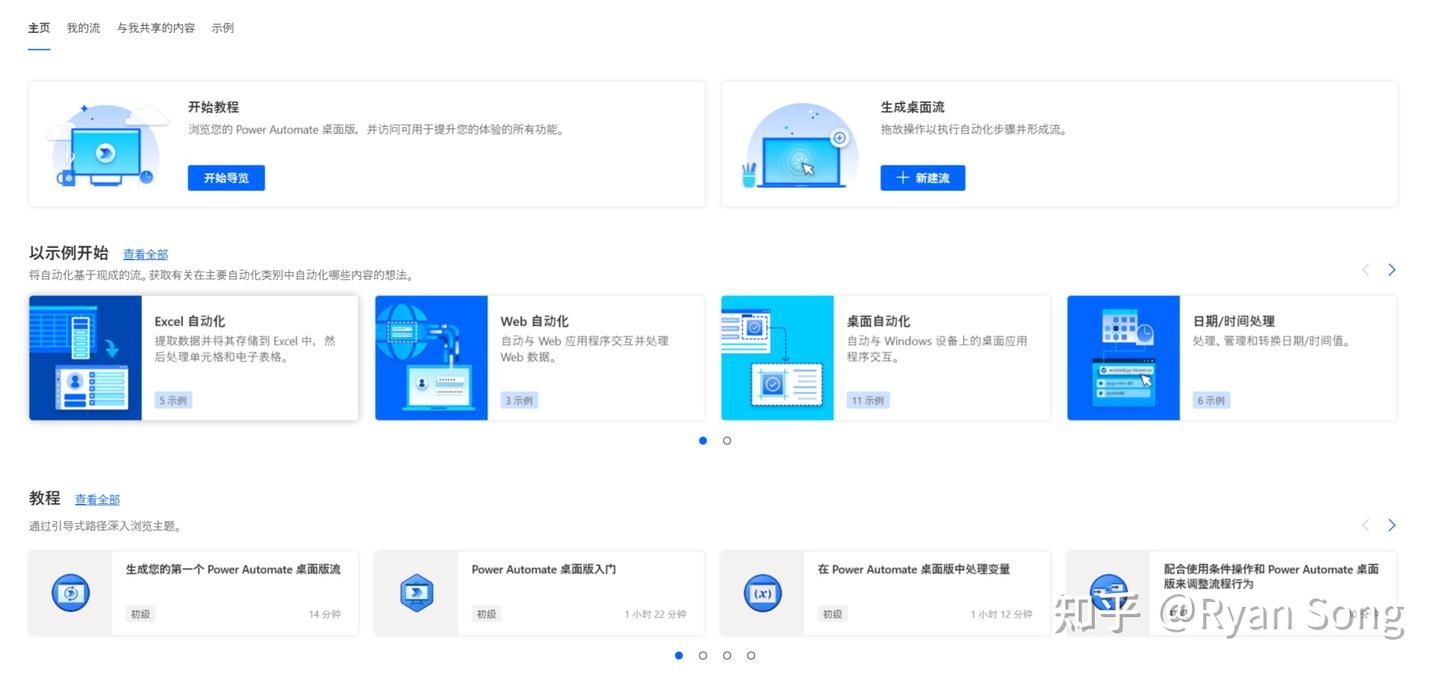
Task: Click 14 分钟 duration label
Action: pos(325,614)
